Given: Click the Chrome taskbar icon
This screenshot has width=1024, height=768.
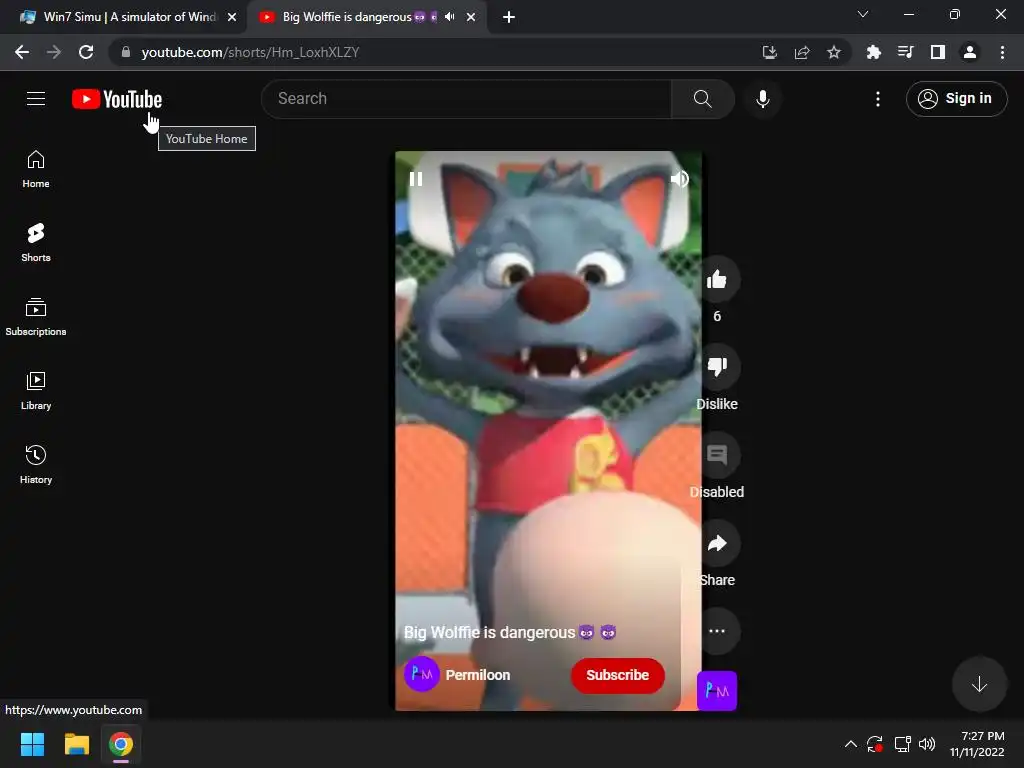Looking at the screenshot, I should click(x=121, y=744).
